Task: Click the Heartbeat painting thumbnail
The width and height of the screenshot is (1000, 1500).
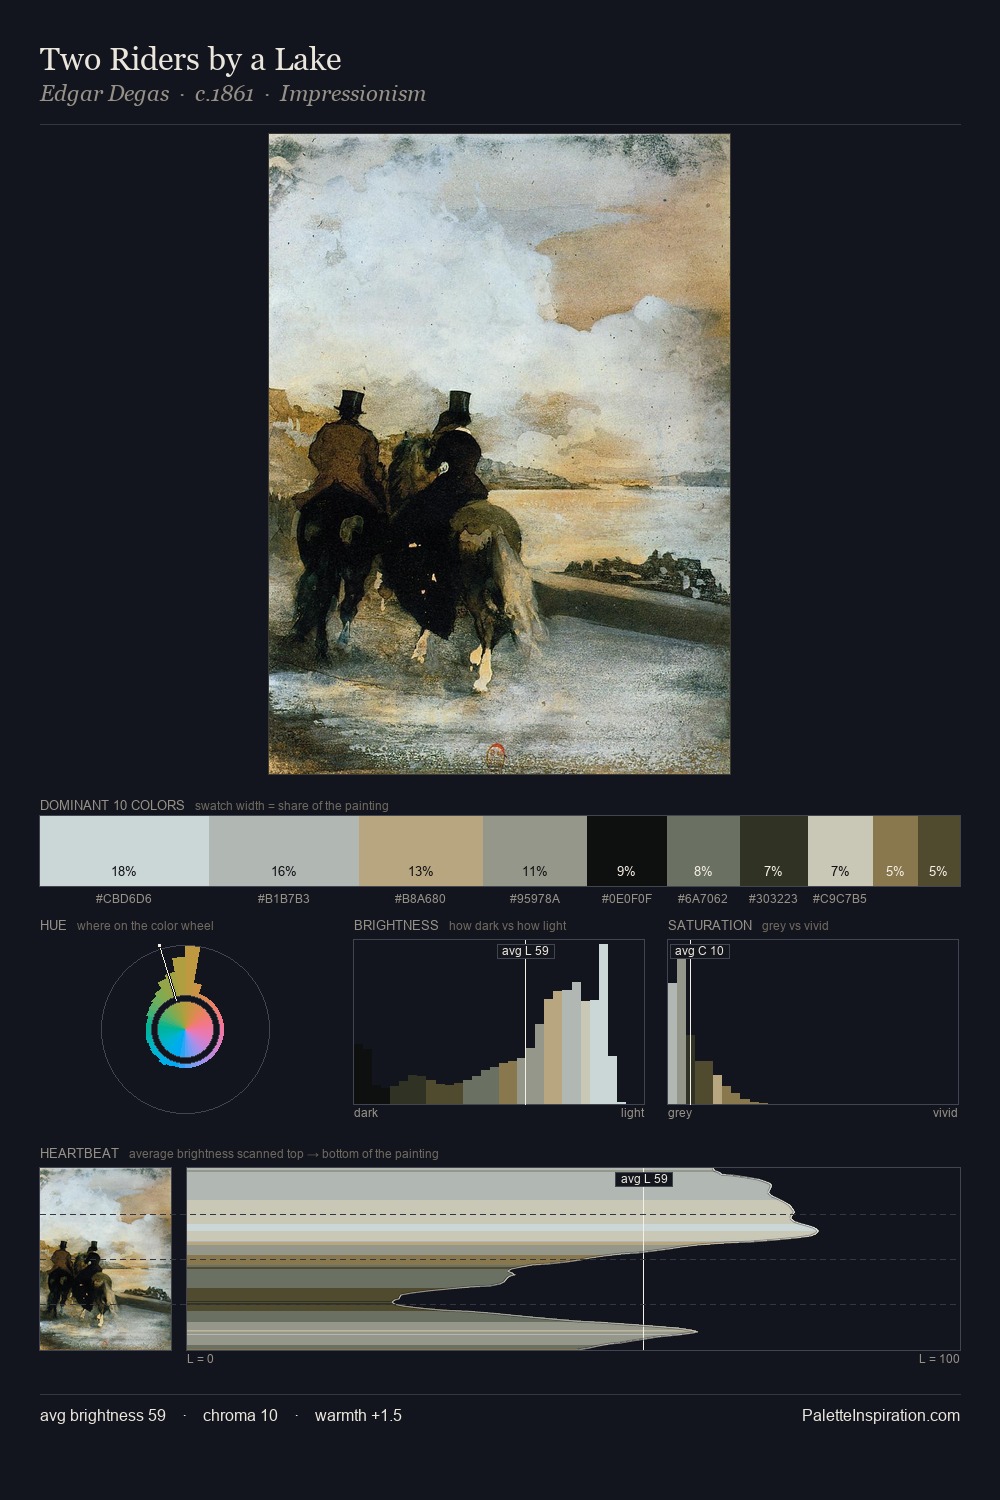Action: pos(105,1259)
